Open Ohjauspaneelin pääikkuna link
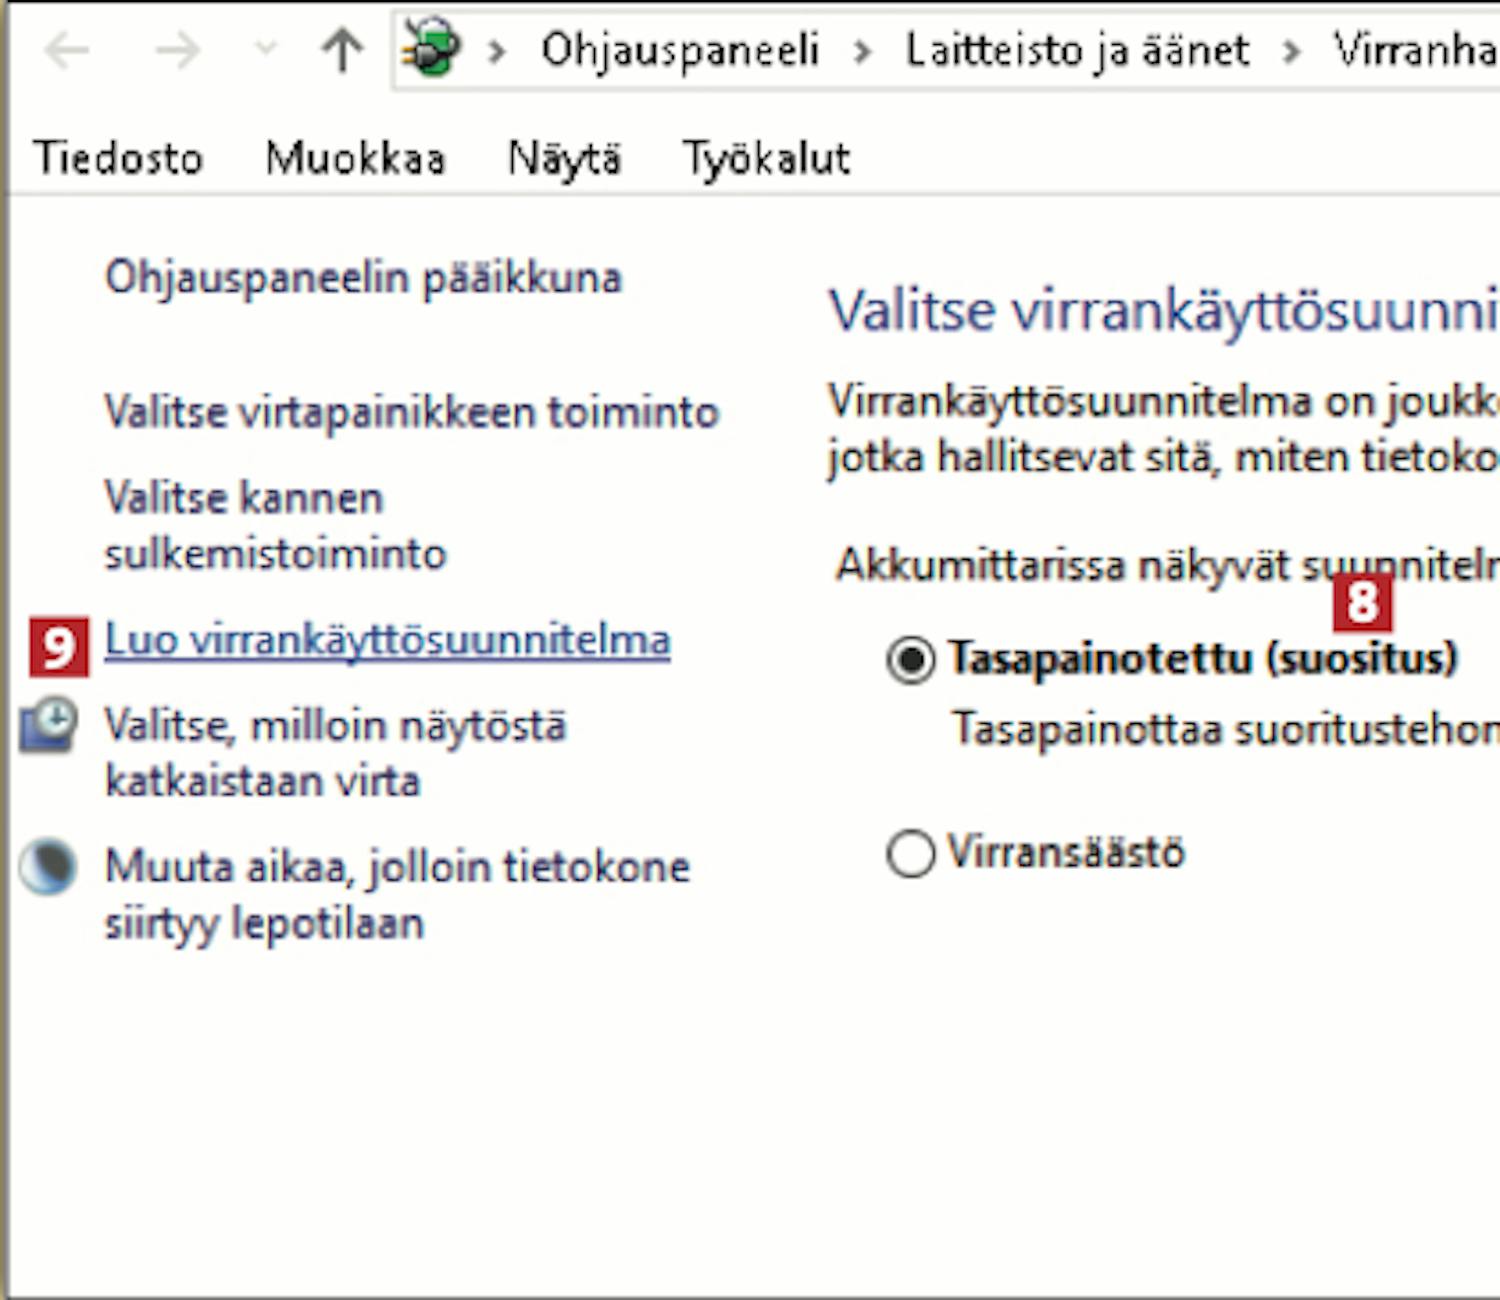Screen dimensions: 1500x1300 pos(363,277)
